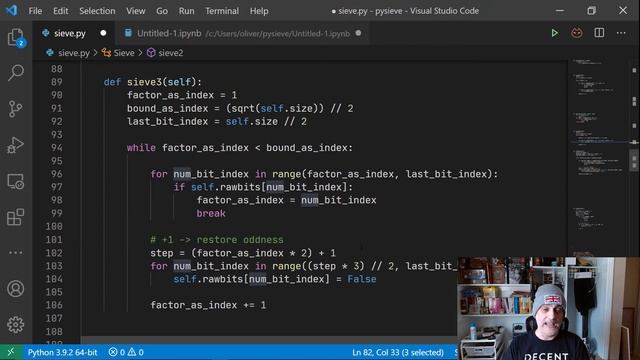Click the 'while' keyword on line 94
Screen dimensions: 640x360
pyautogui.click(x=141, y=148)
